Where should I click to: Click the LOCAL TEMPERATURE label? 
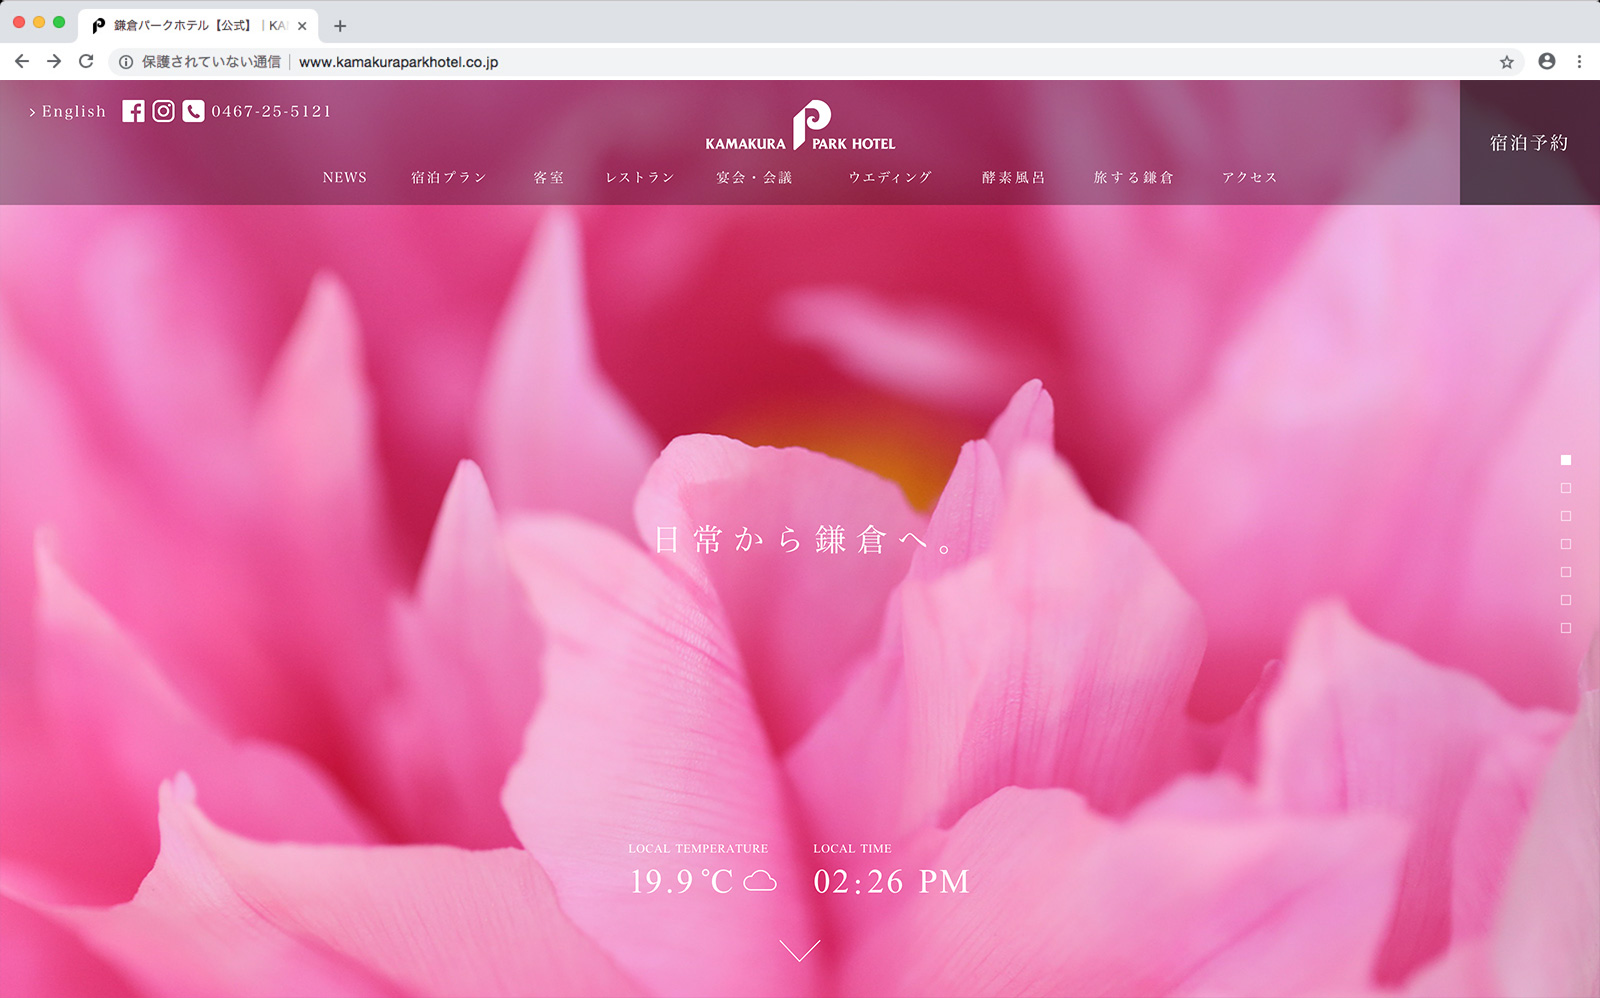point(698,848)
